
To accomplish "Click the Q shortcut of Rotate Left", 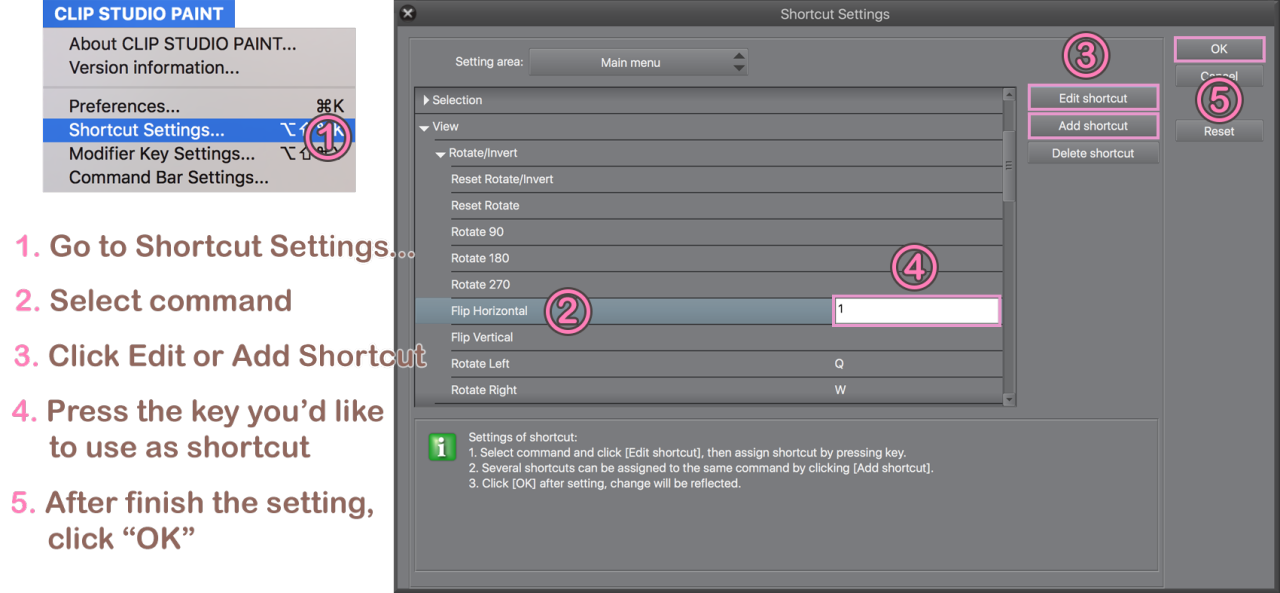I will tap(839, 364).
